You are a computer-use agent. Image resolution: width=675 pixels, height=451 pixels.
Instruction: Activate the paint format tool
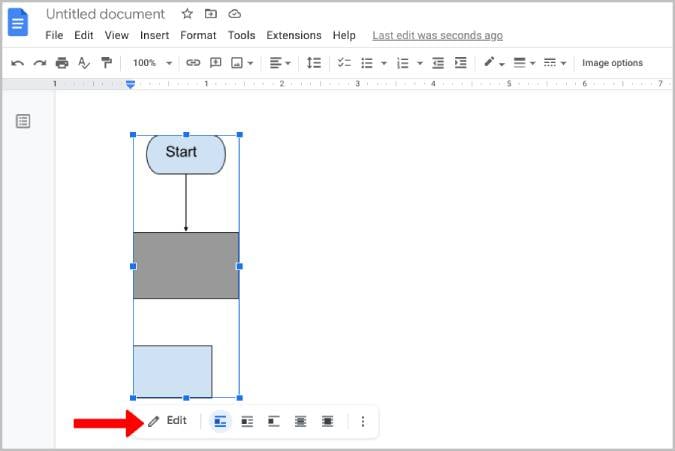106,63
